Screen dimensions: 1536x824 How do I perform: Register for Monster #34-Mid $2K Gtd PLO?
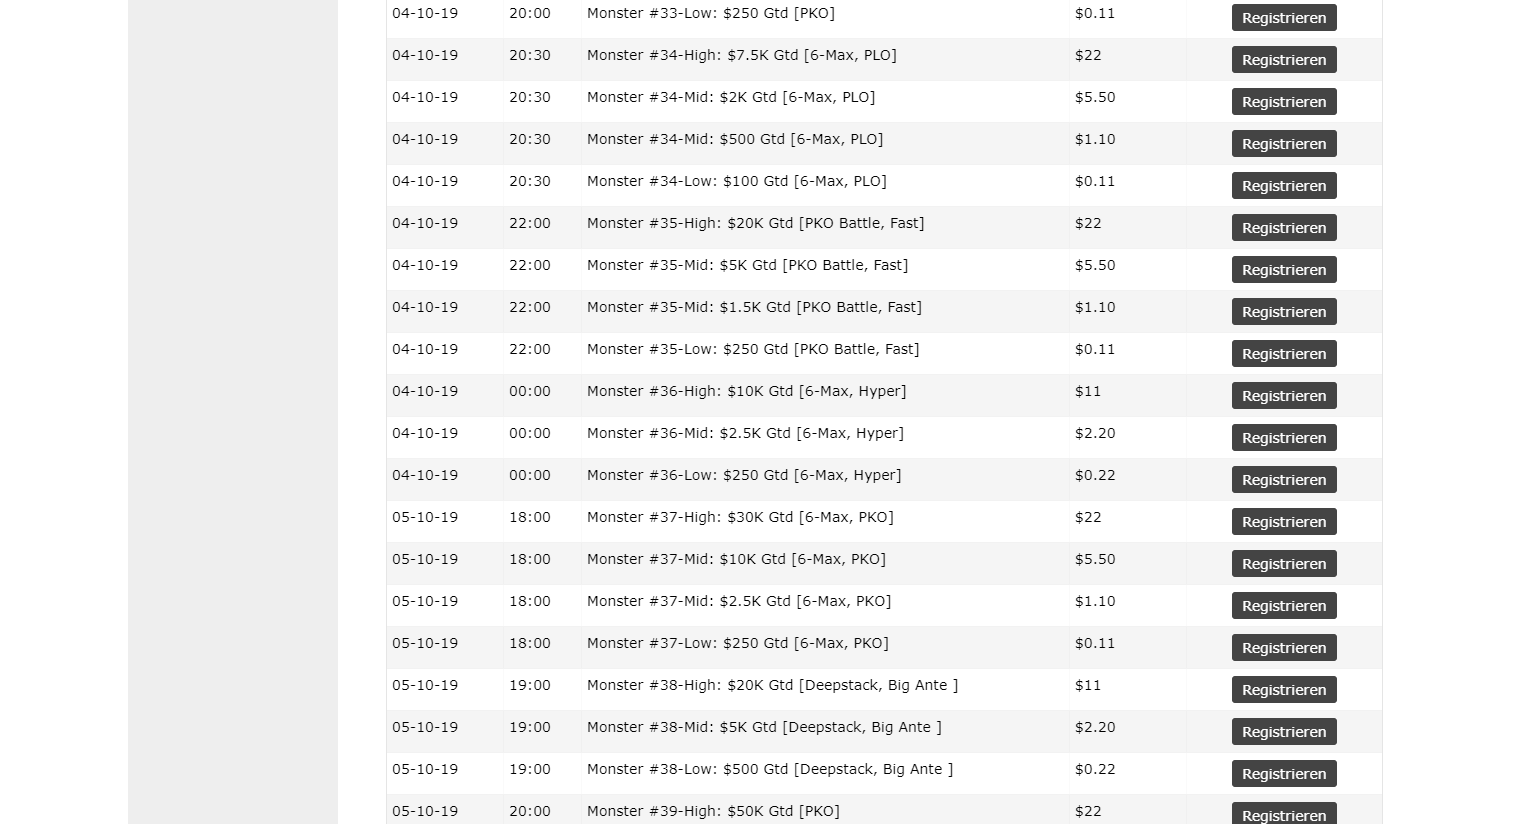pos(1283,102)
